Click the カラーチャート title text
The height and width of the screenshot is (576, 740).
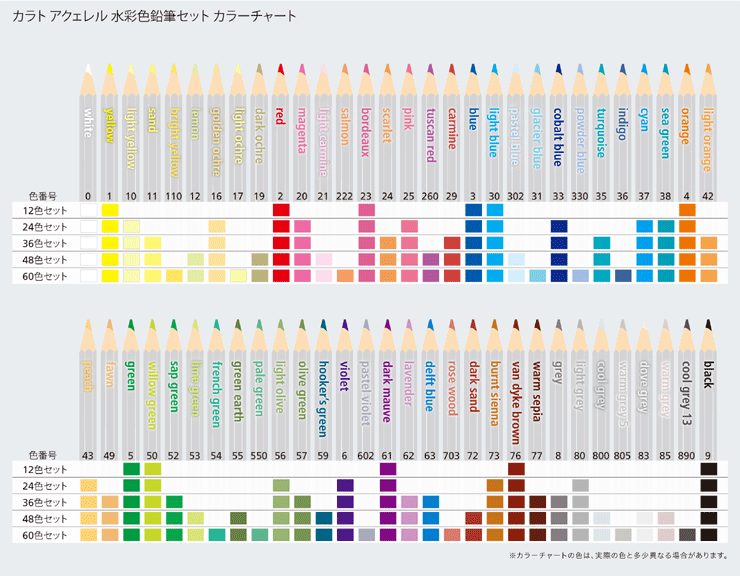point(255,16)
